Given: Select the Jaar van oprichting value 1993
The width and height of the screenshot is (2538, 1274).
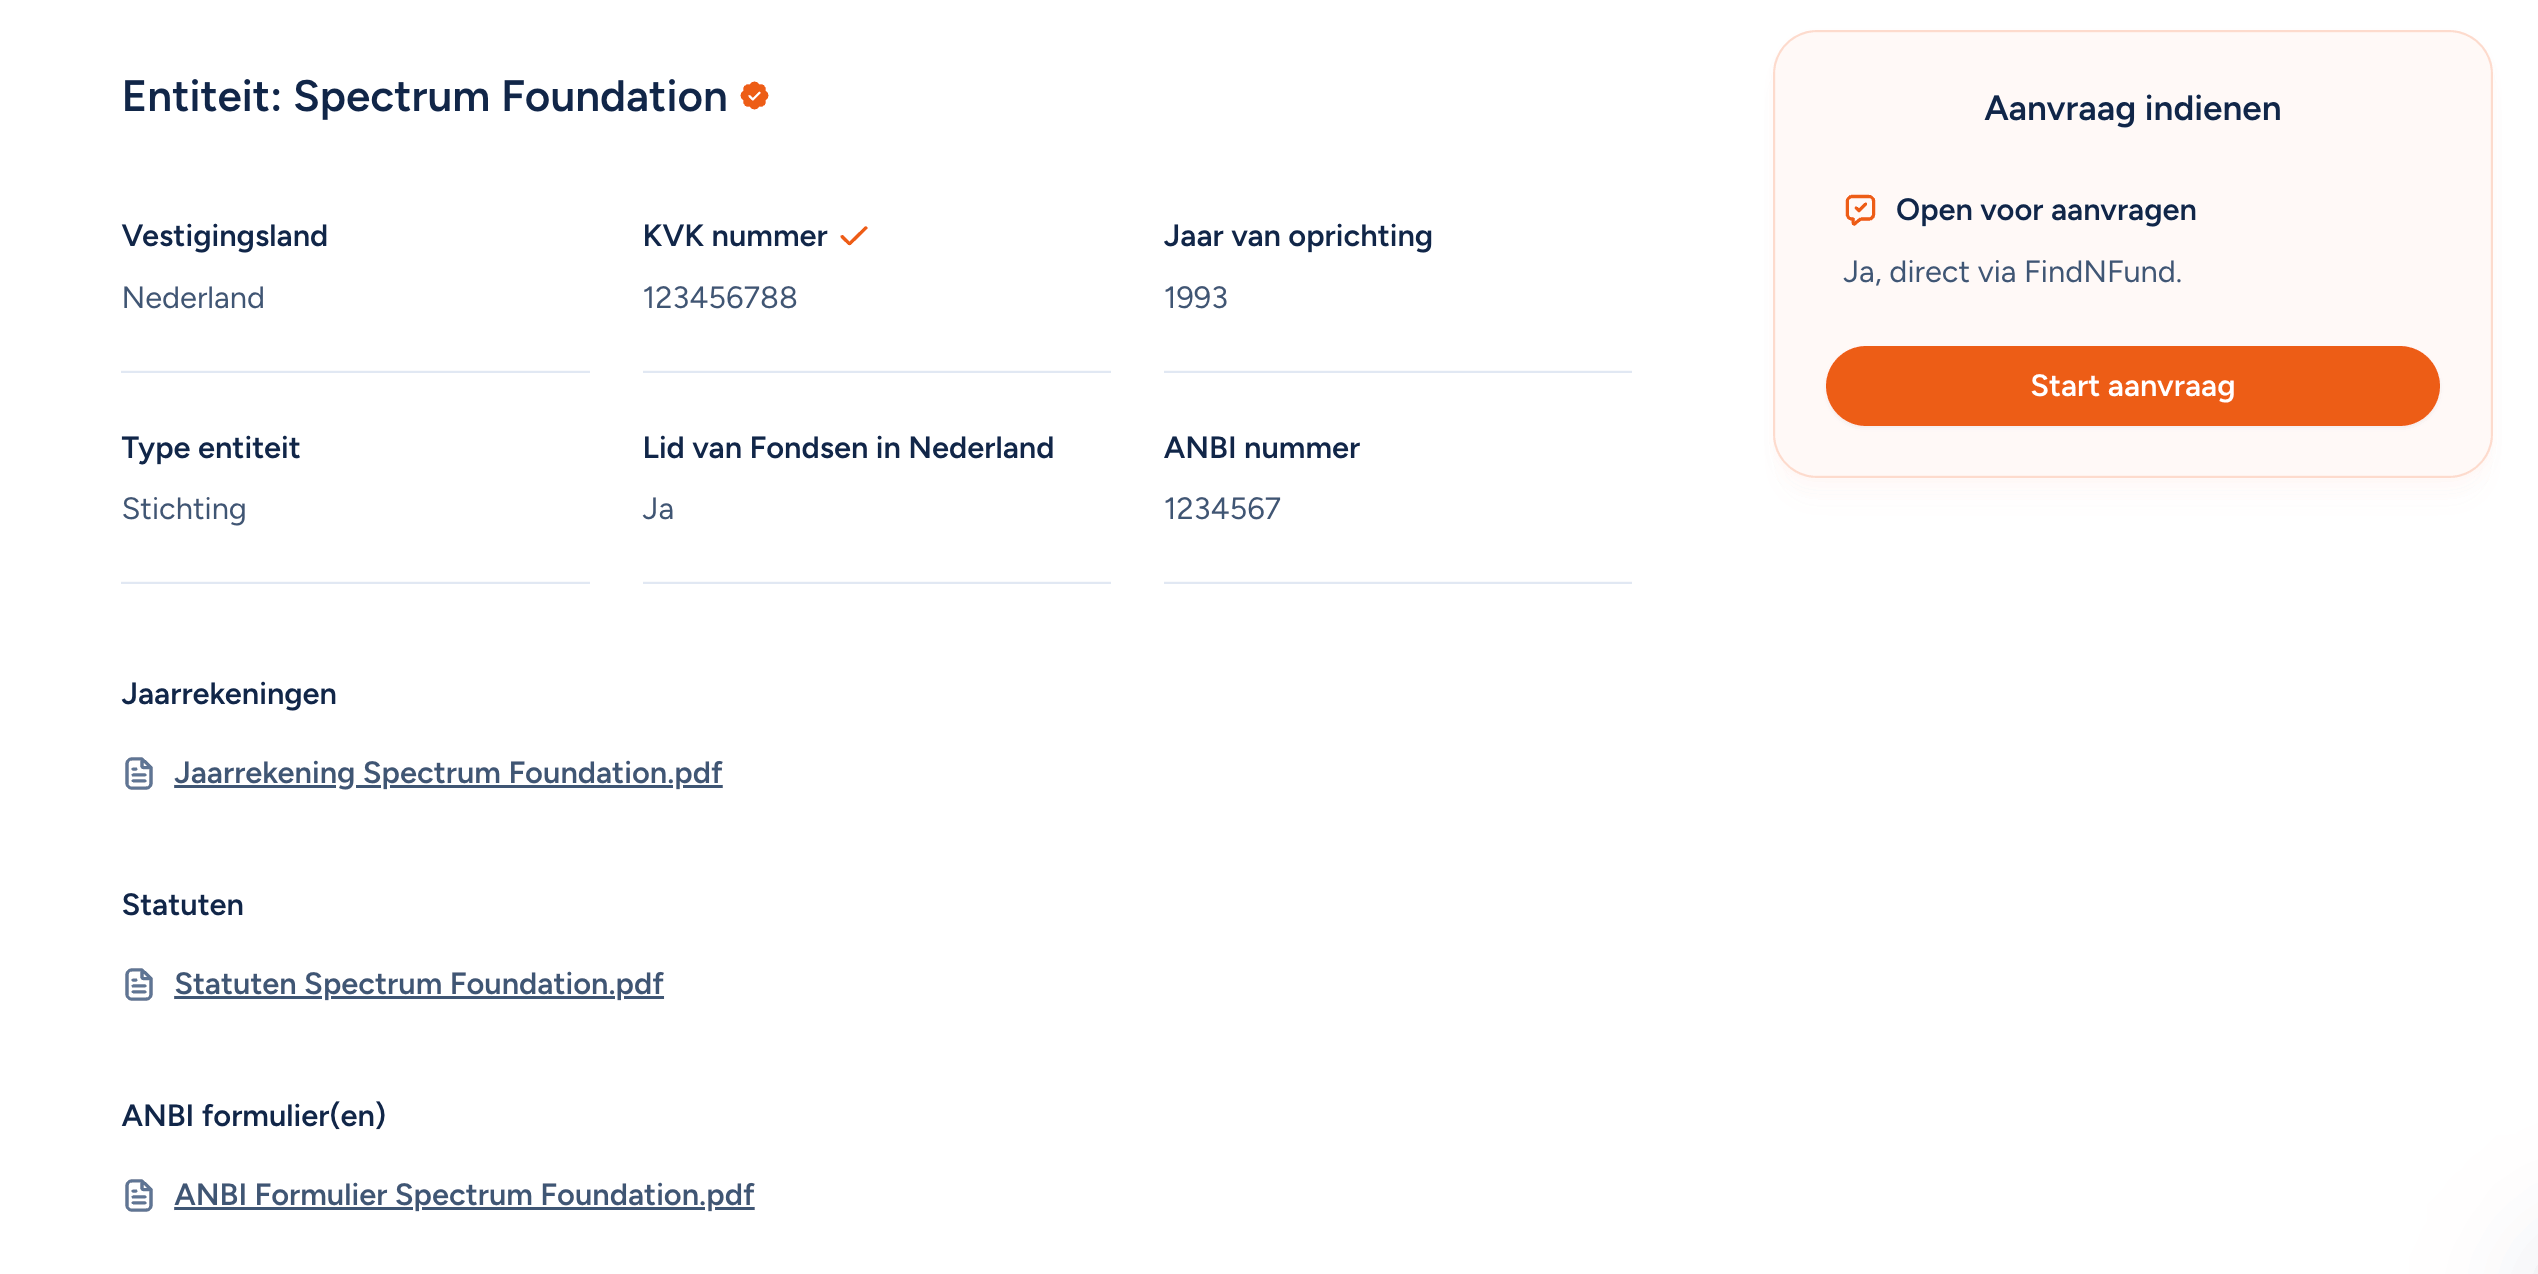Looking at the screenshot, I should [x=1196, y=297].
